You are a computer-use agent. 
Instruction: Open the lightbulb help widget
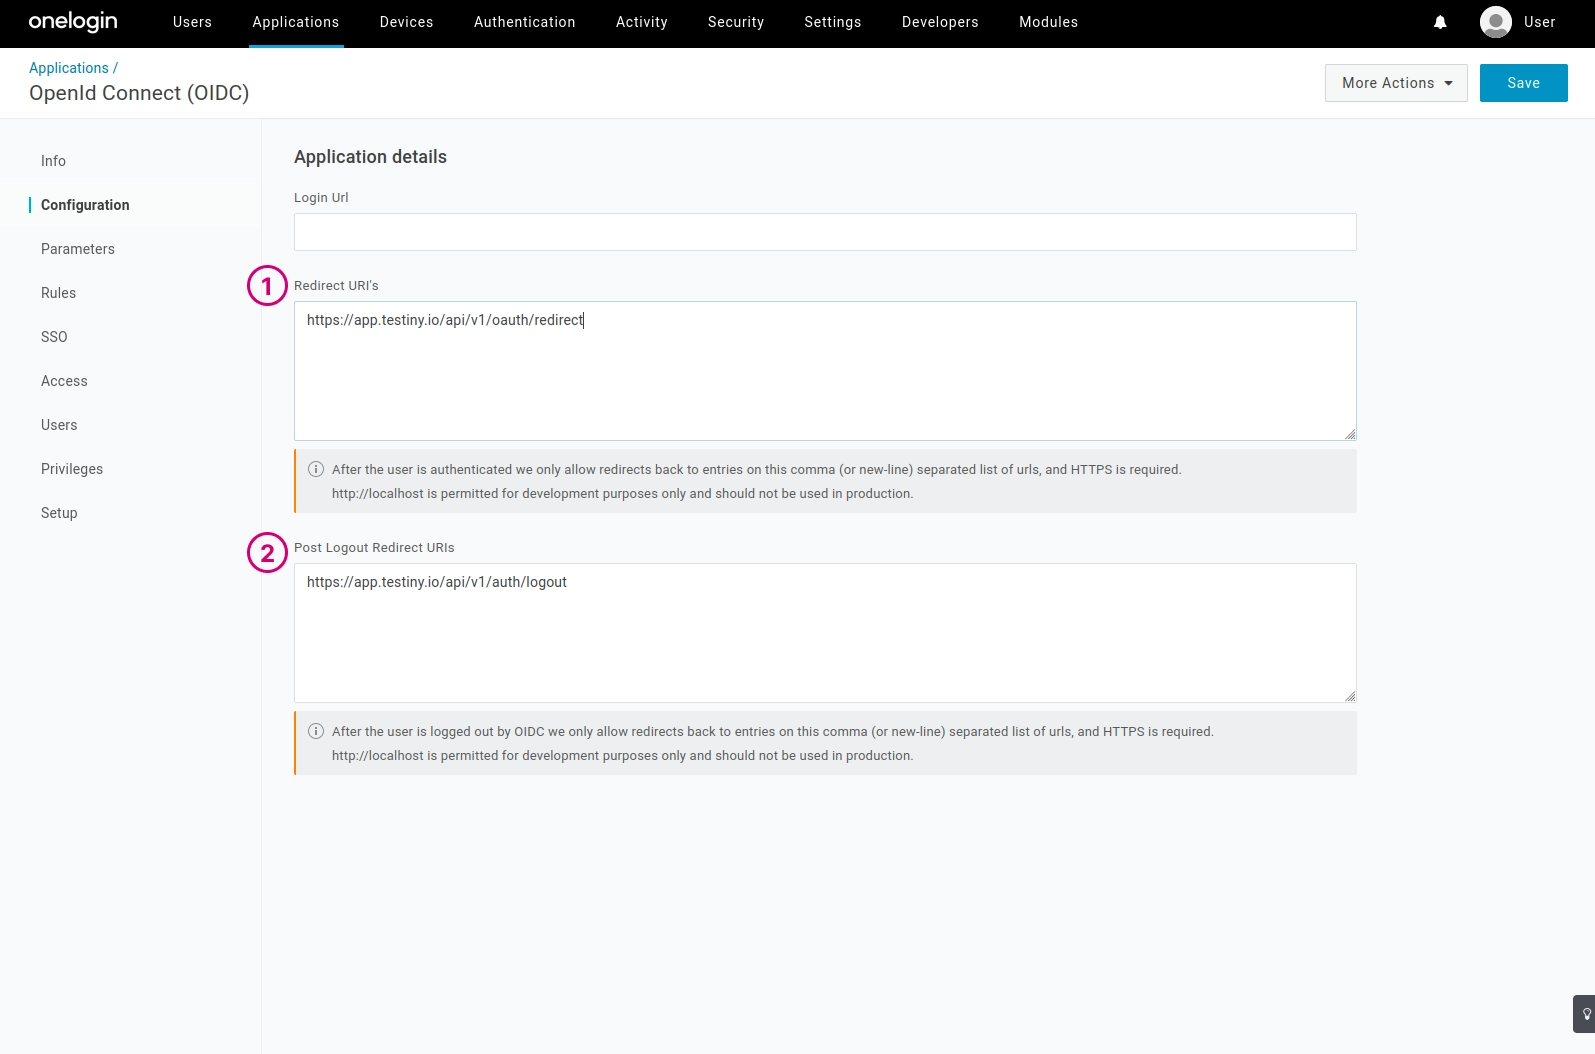point(1585,1014)
